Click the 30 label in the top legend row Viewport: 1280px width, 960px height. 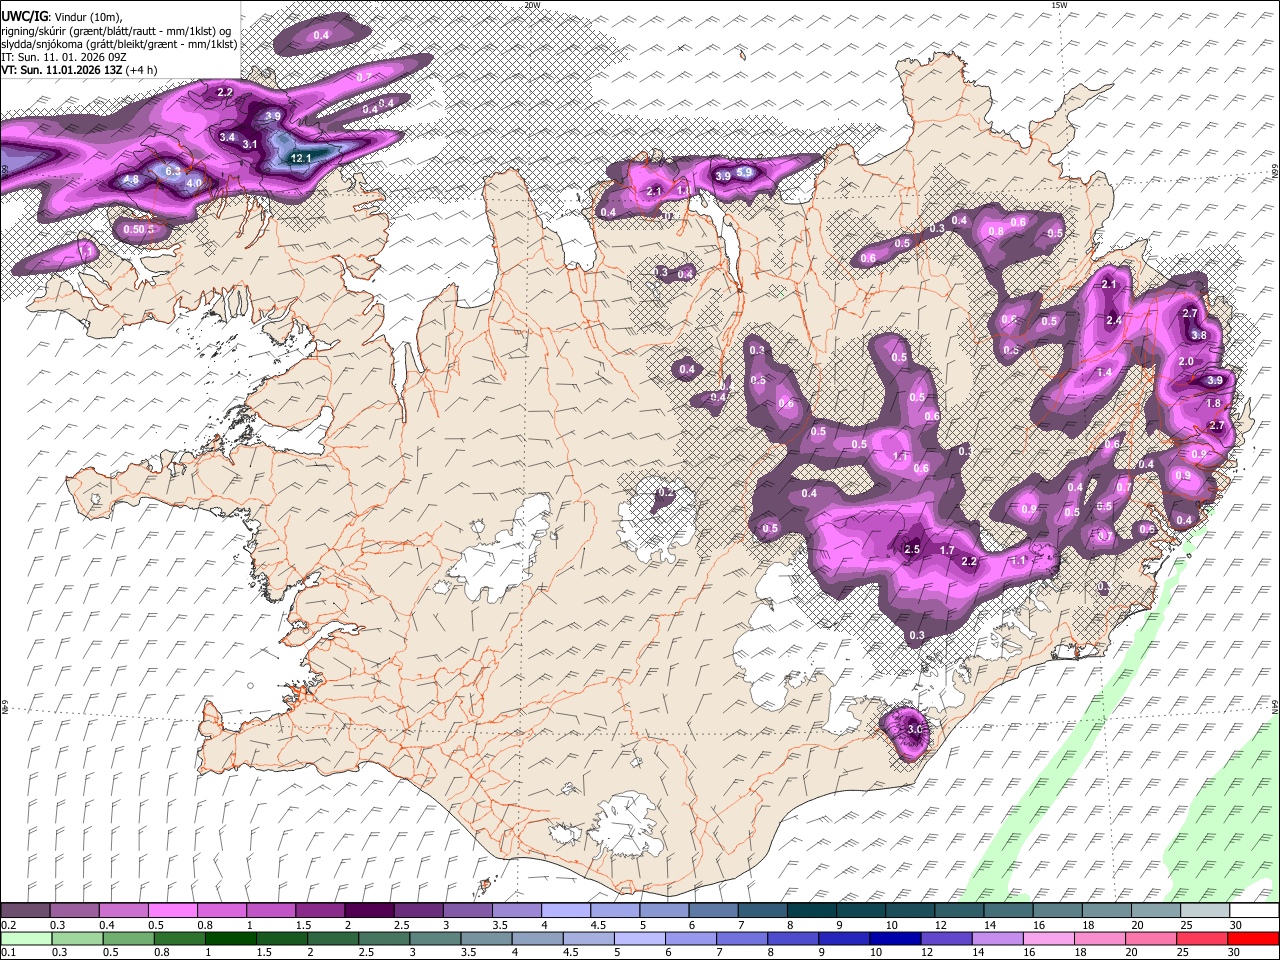1235,925
